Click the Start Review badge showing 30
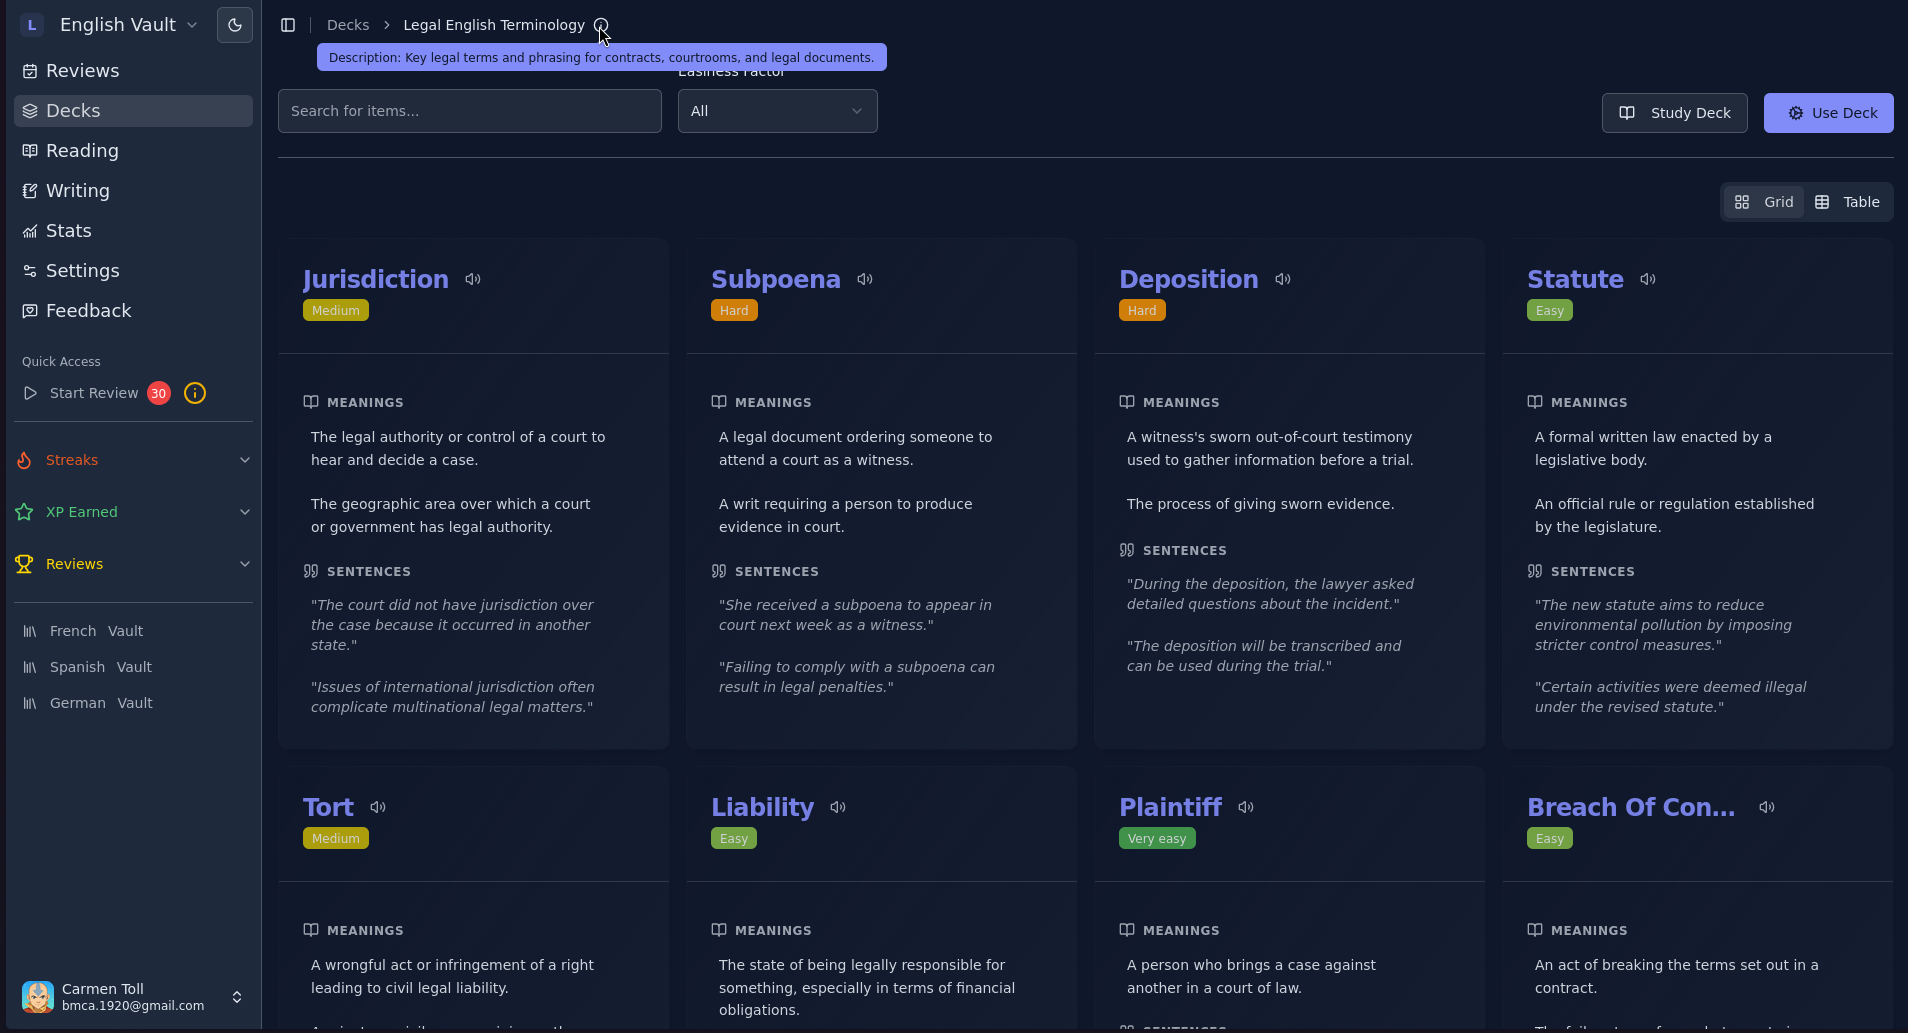The width and height of the screenshot is (1908, 1033). 159,393
